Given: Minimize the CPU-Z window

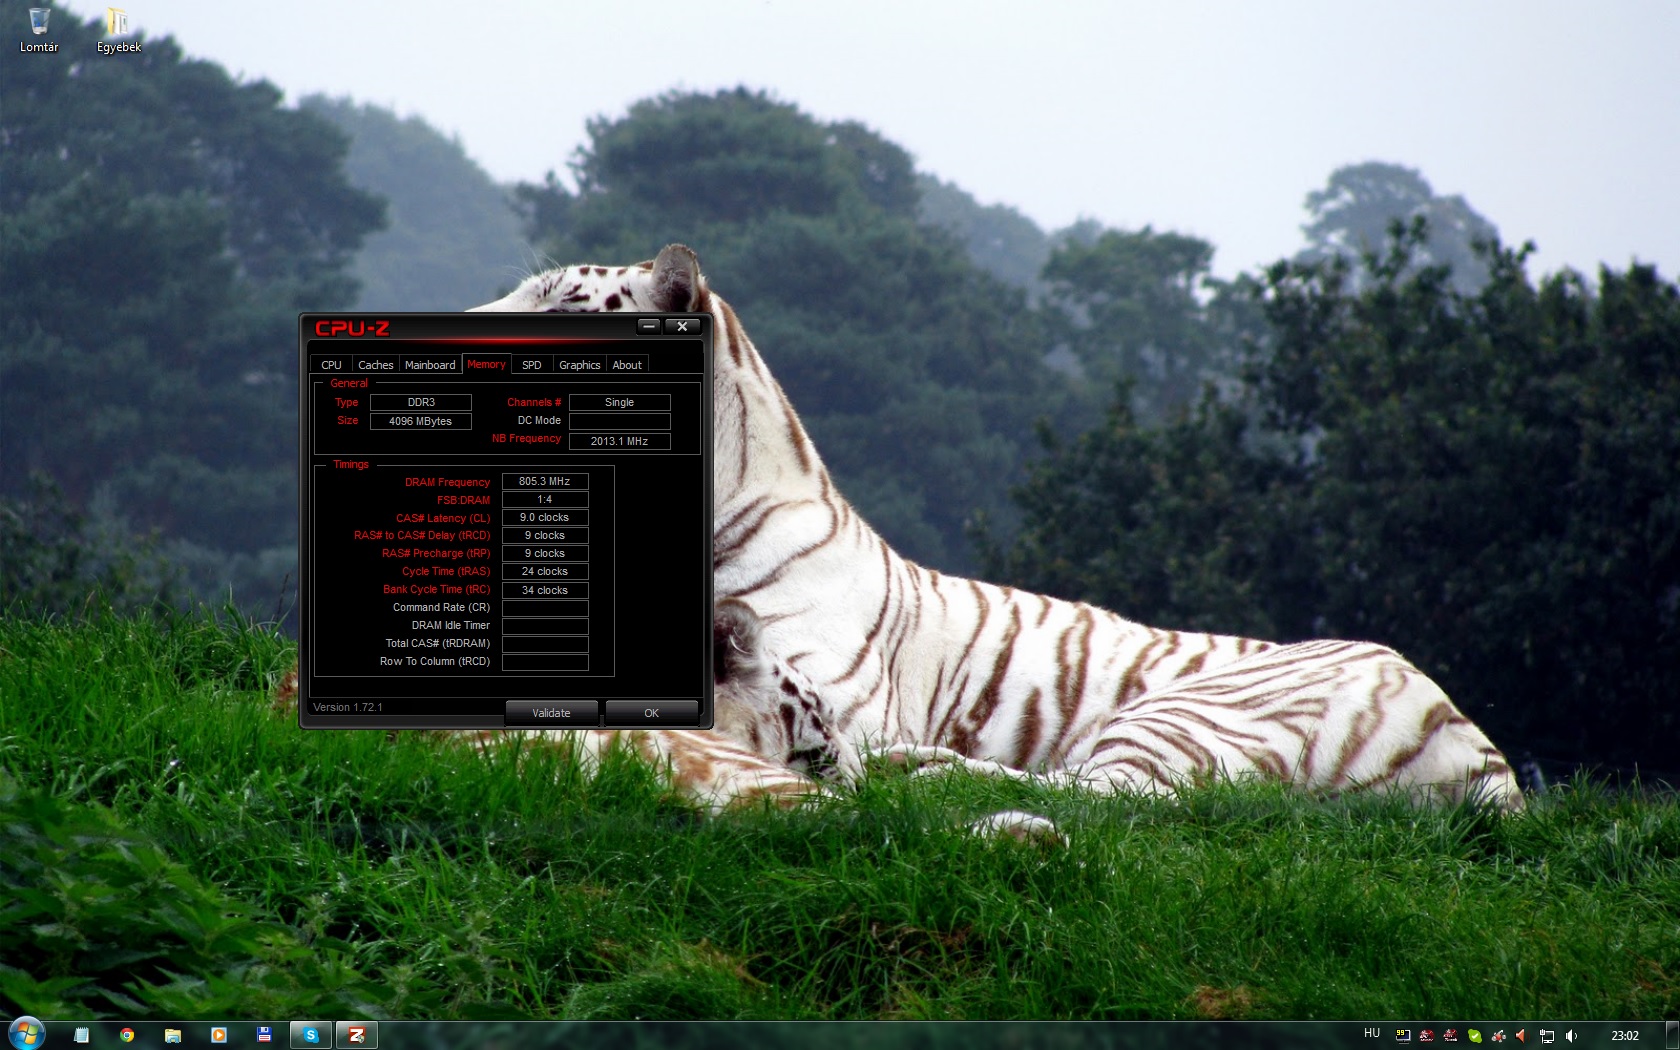Looking at the screenshot, I should 649,326.
